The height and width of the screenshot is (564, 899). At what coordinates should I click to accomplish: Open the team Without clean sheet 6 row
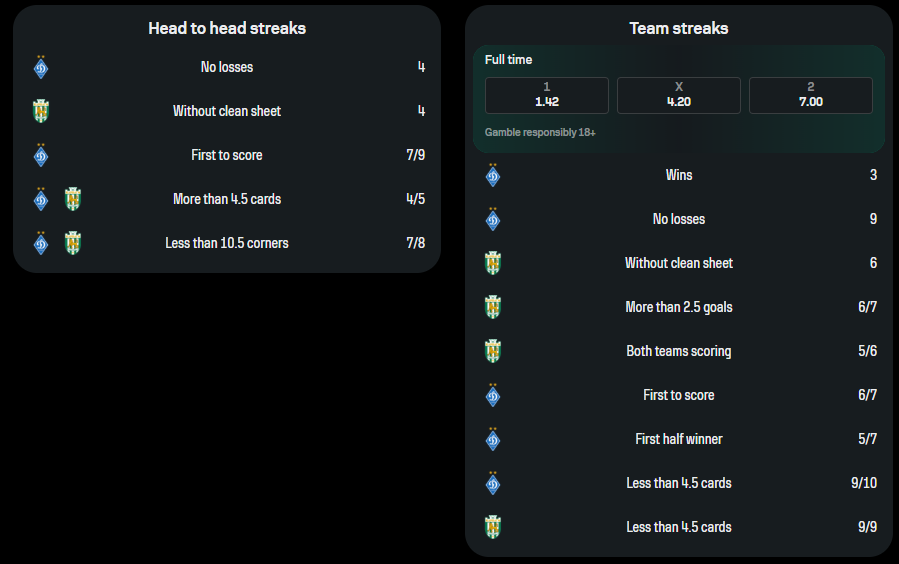tap(679, 263)
